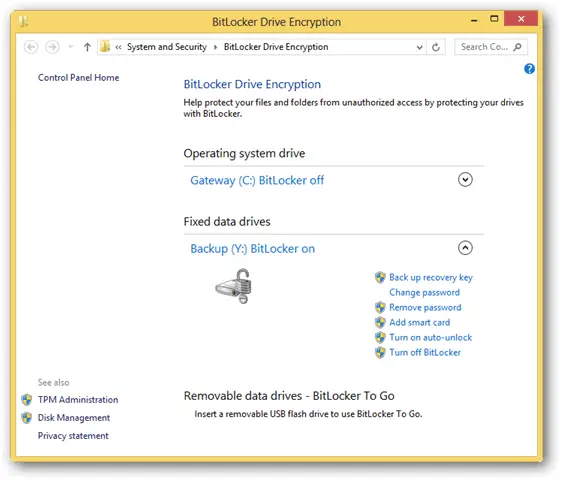561x480 pixels.
Task: Expand the Gateway (C:) drive options
Action: 465,180
